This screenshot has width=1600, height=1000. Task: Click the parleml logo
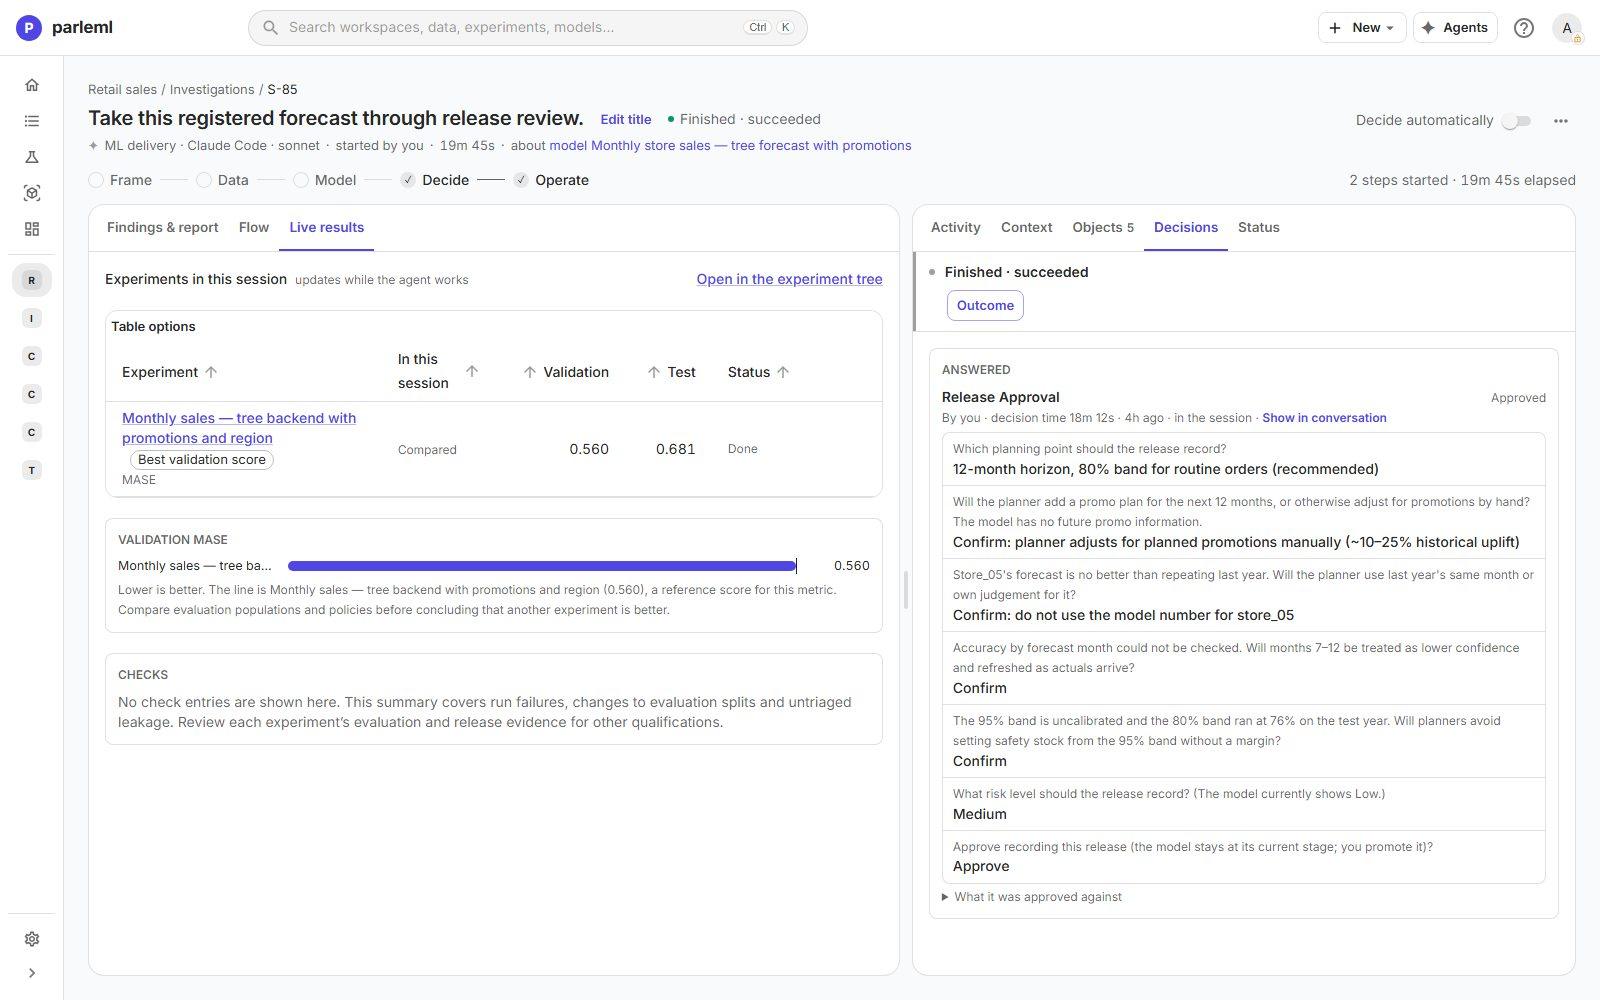(x=65, y=28)
